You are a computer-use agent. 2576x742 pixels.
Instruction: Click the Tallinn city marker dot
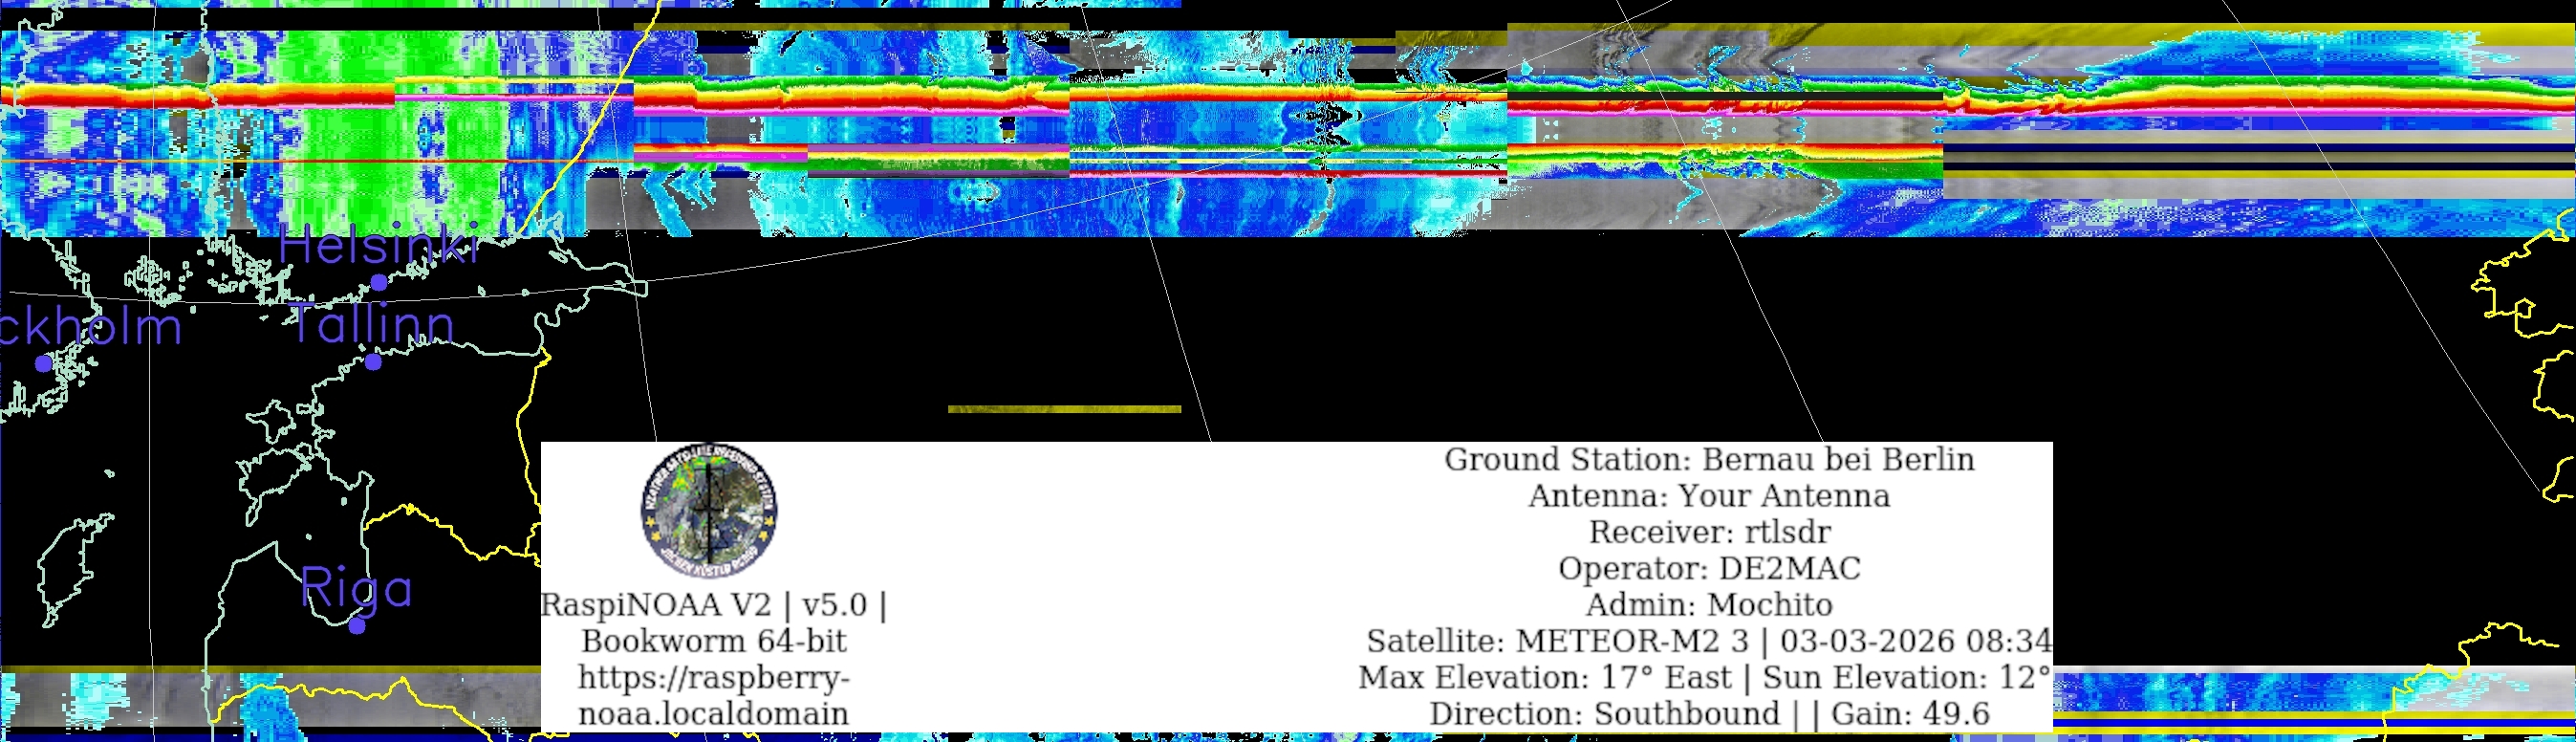(373, 362)
